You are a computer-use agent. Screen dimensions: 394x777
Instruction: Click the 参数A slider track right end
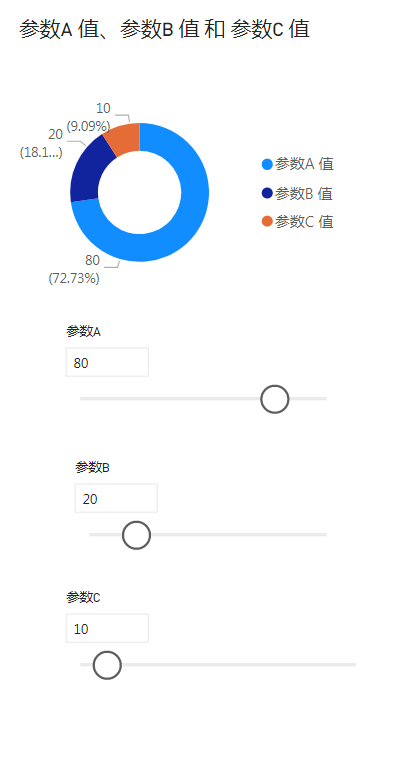click(324, 398)
